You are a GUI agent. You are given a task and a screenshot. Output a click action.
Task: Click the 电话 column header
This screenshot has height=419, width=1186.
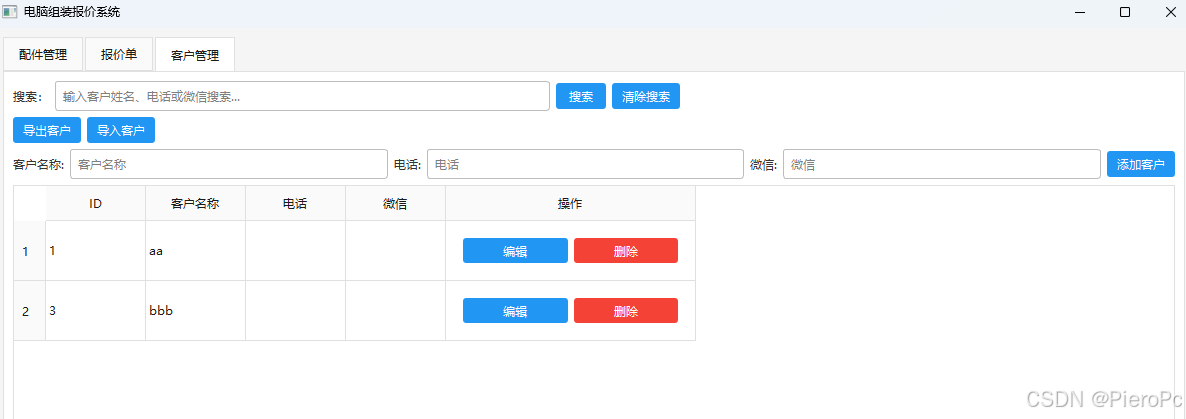coord(295,203)
